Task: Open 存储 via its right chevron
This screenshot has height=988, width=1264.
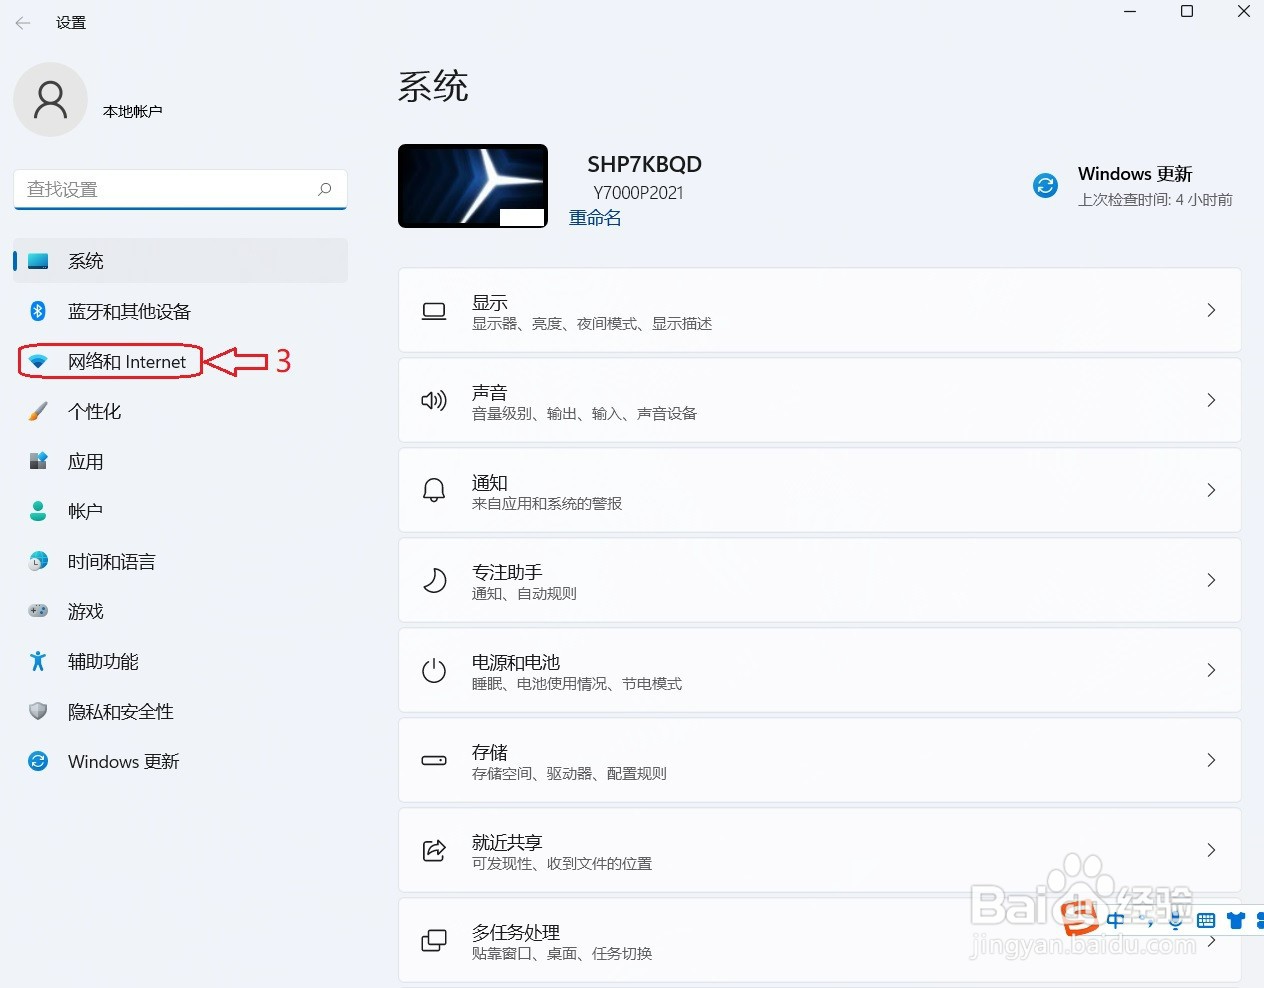Action: [x=1211, y=760]
